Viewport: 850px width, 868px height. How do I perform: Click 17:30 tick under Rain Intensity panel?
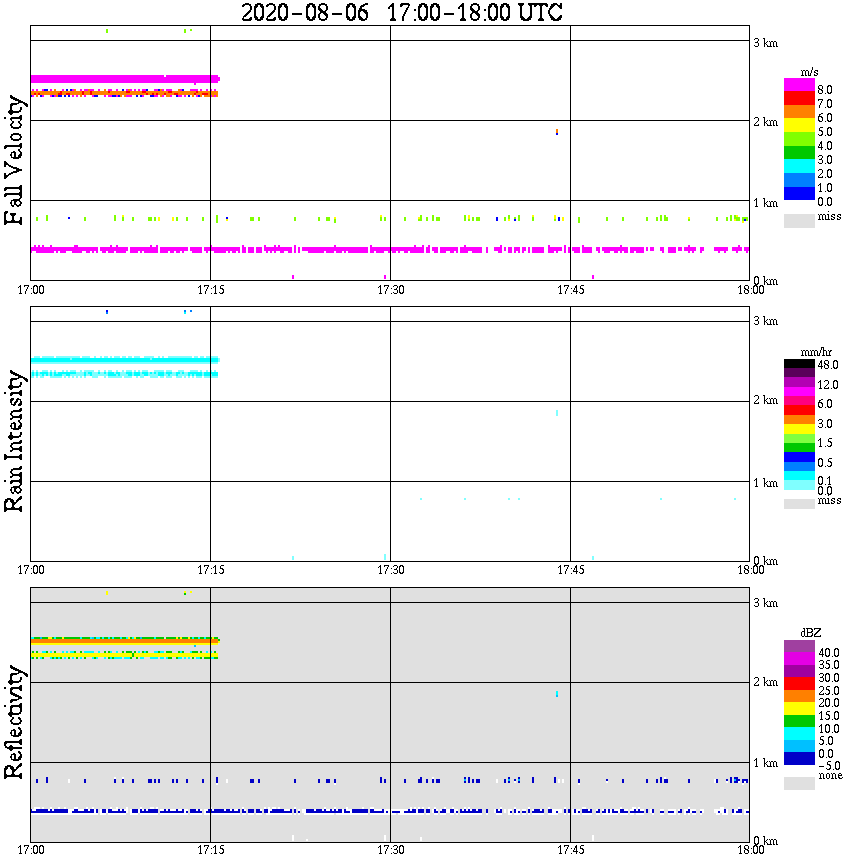pyautogui.click(x=391, y=570)
